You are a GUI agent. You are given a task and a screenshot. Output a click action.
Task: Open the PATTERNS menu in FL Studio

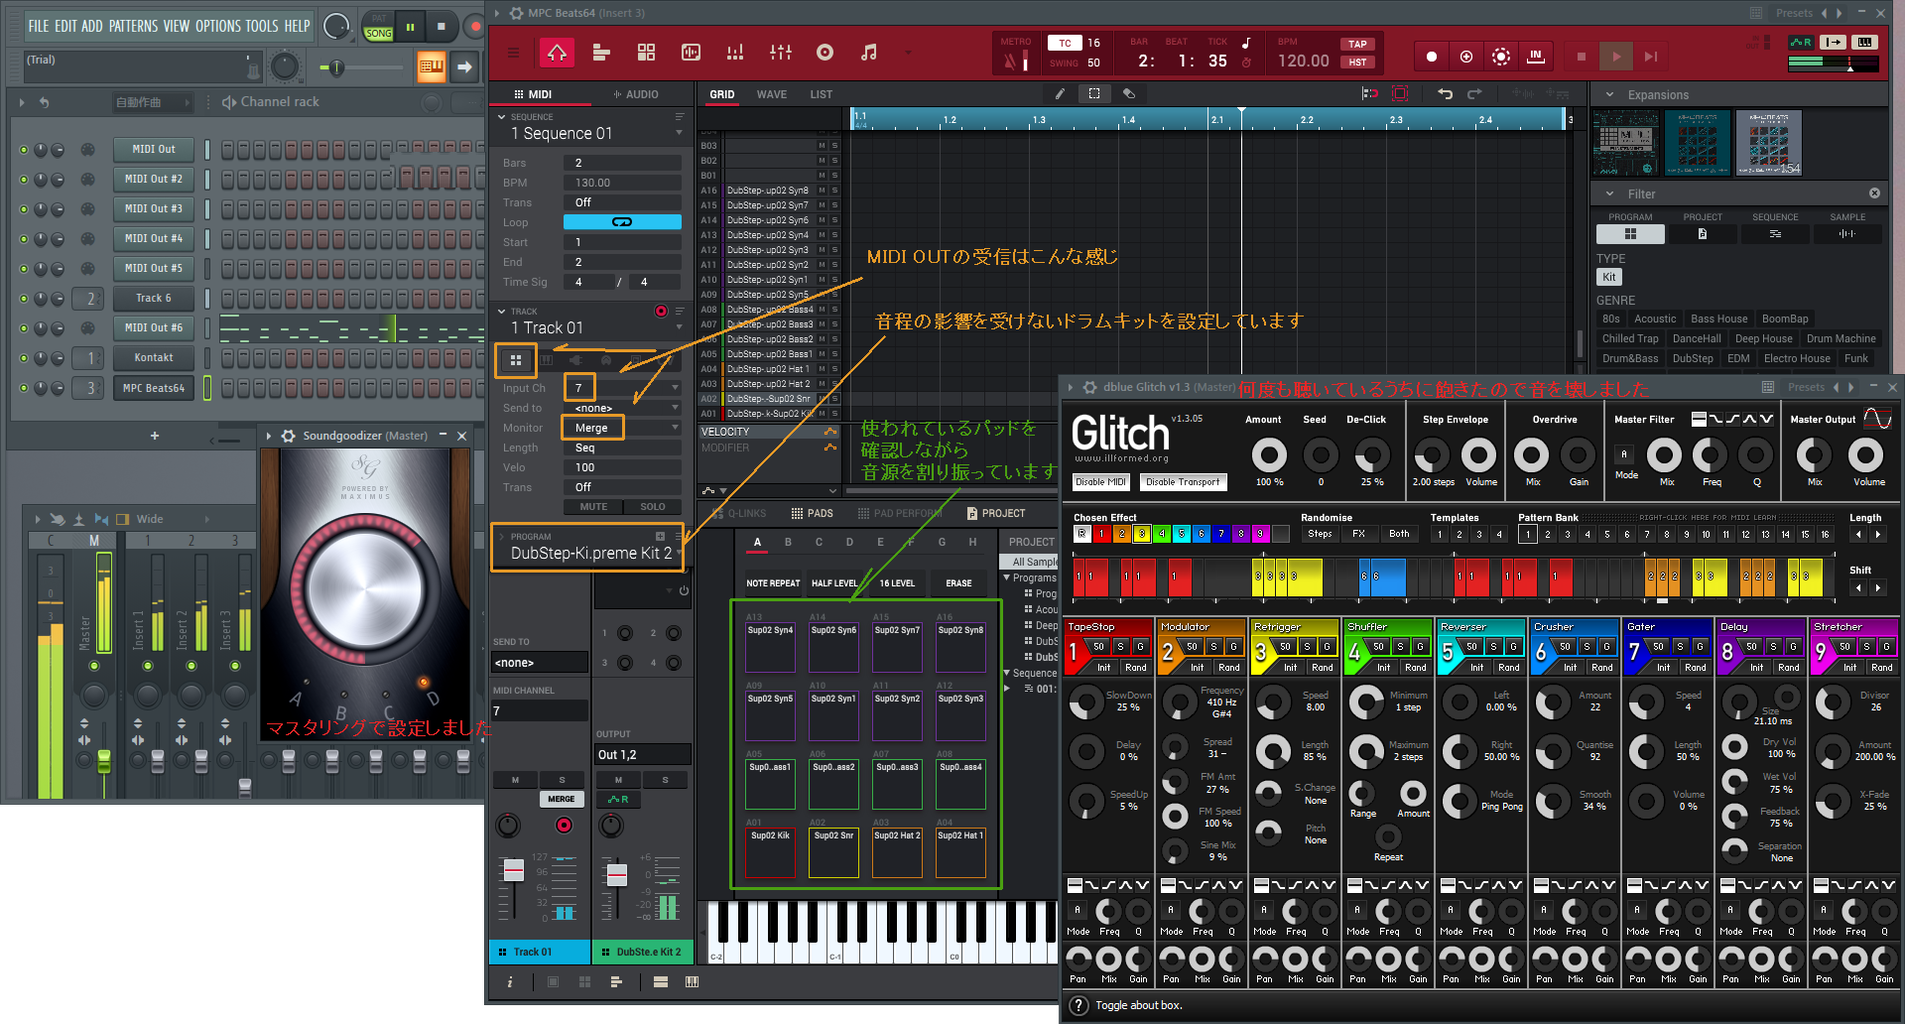point(134,26)
